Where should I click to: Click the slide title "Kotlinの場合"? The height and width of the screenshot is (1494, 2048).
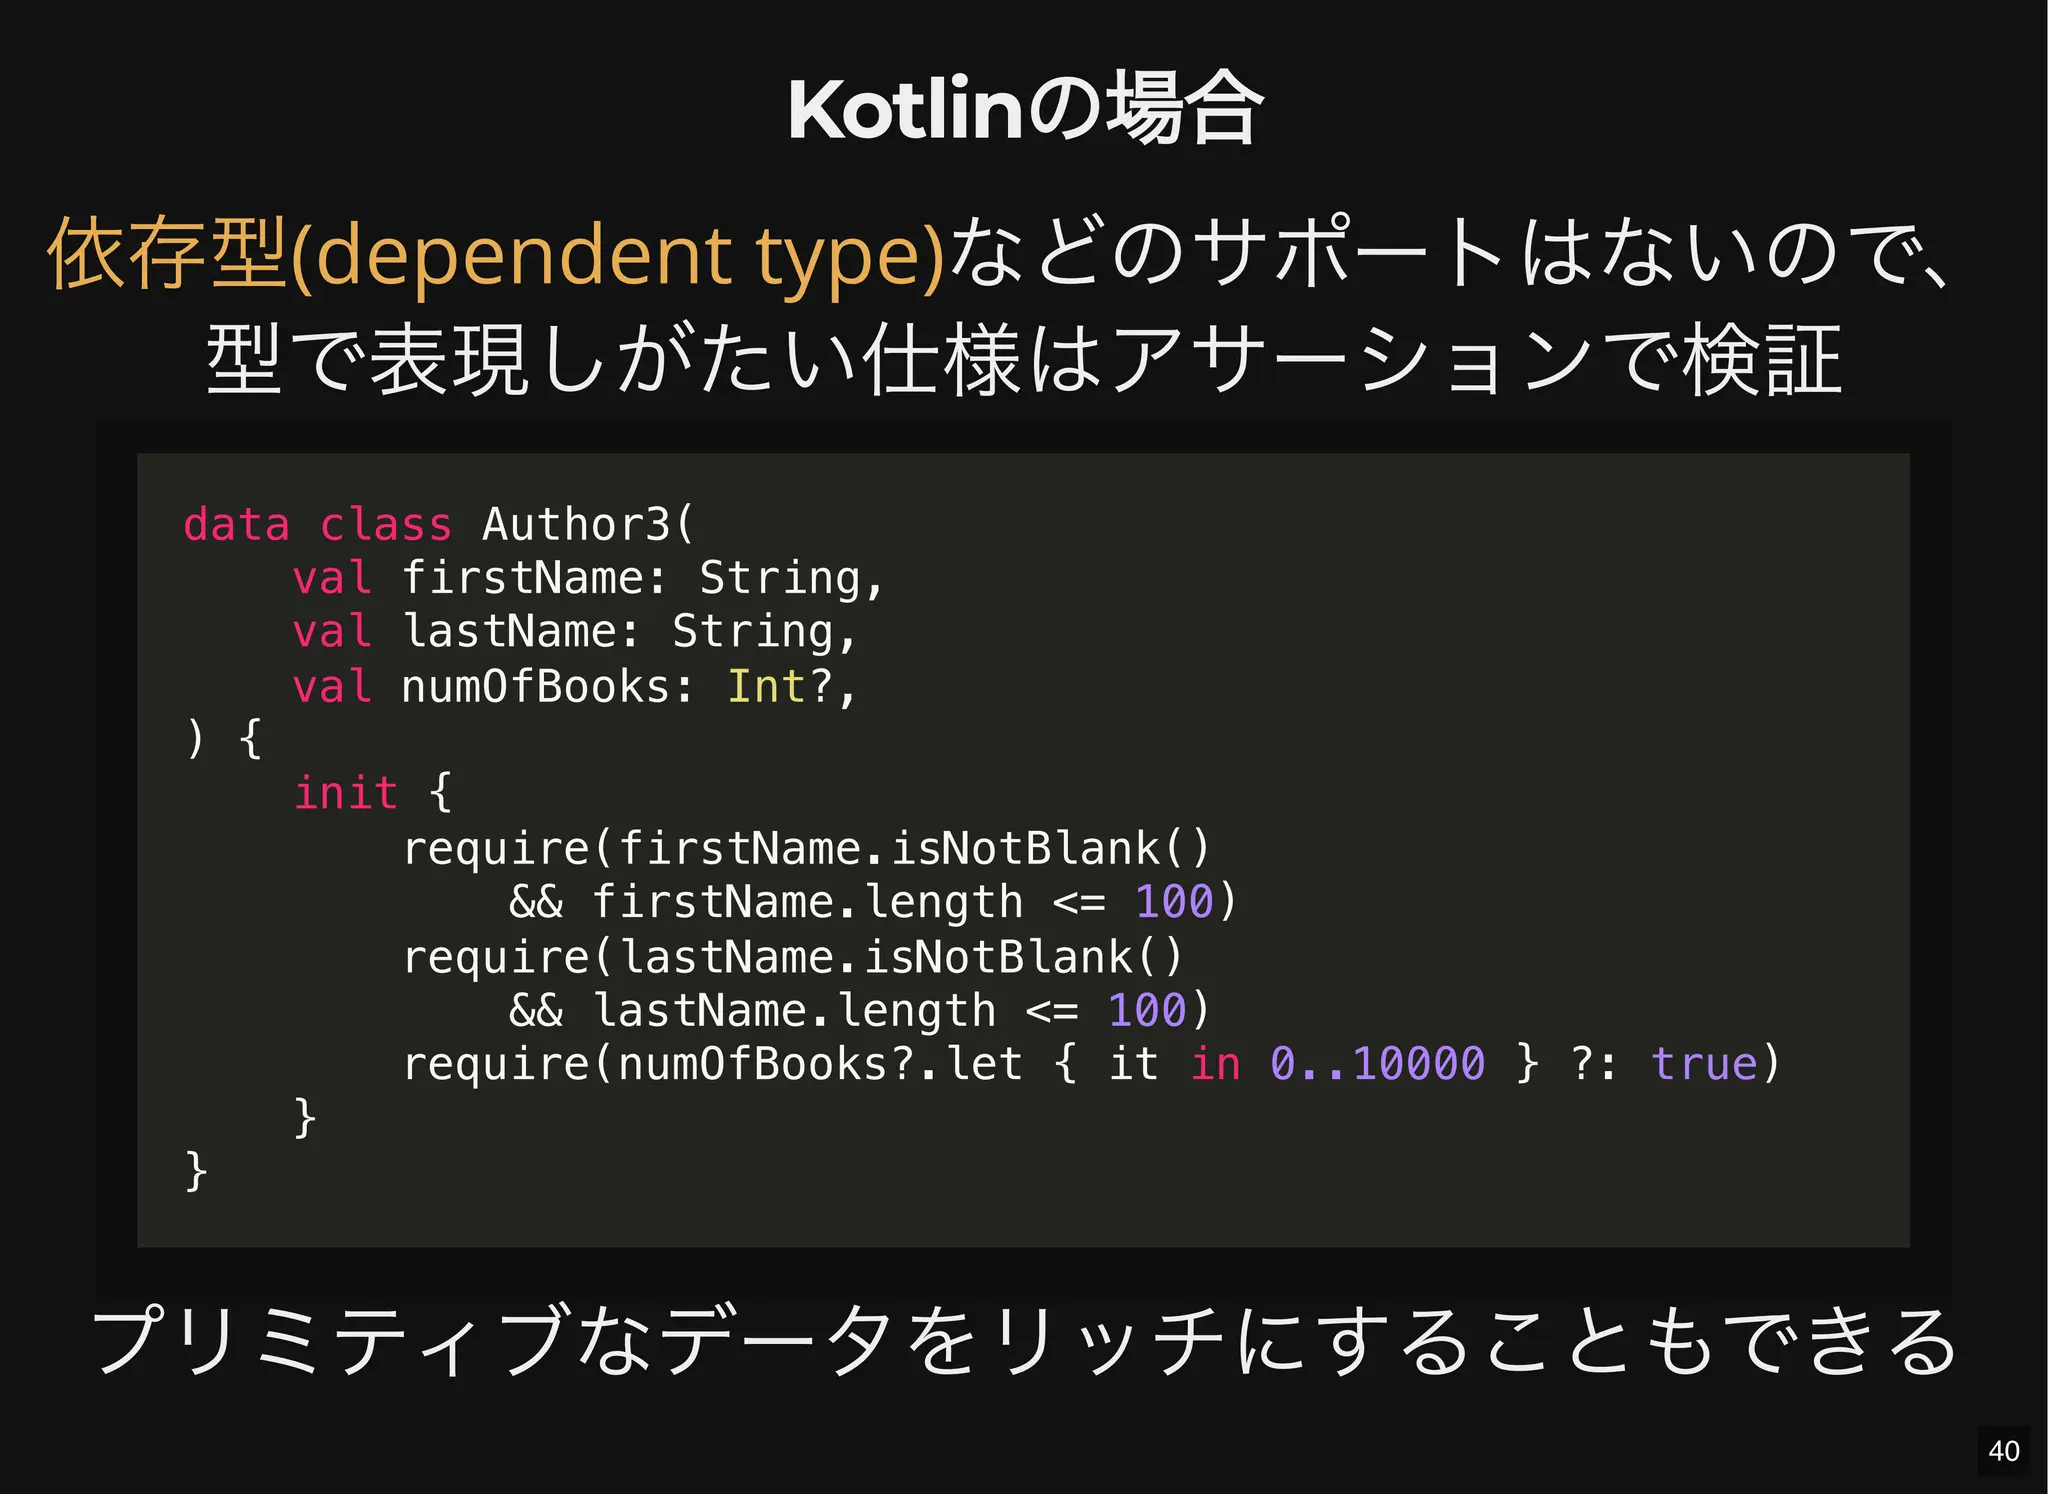[1025, 108]
